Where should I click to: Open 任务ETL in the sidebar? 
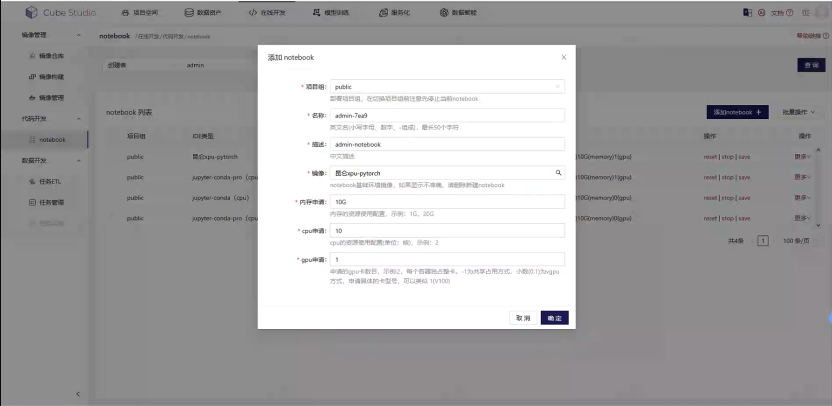[x=45, y=182]
